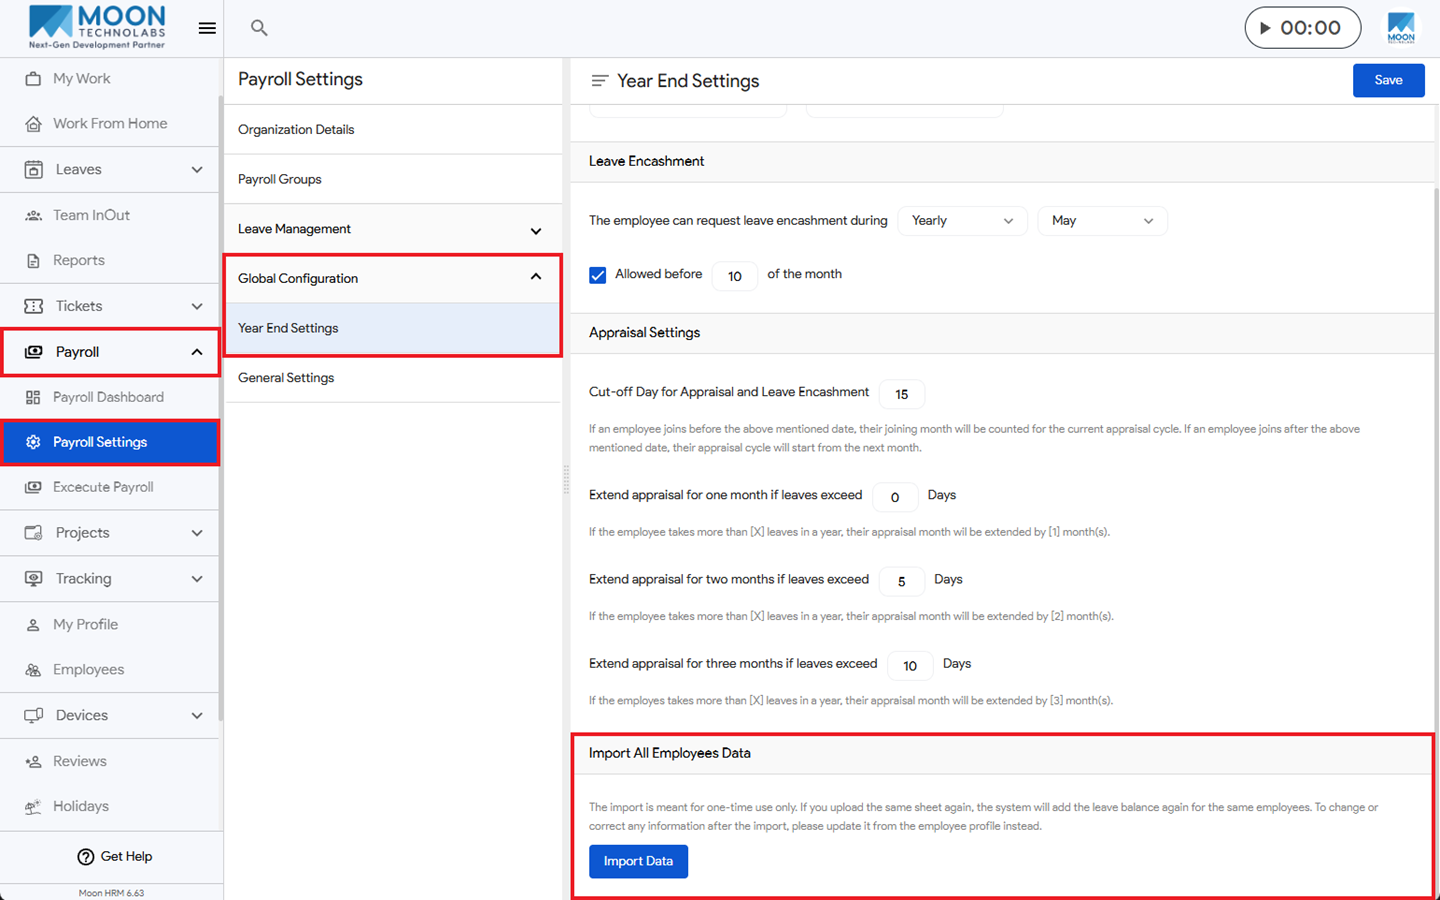Open General Settings item
The width and height of the screenshot is (1440, 900).
point(393,378)
